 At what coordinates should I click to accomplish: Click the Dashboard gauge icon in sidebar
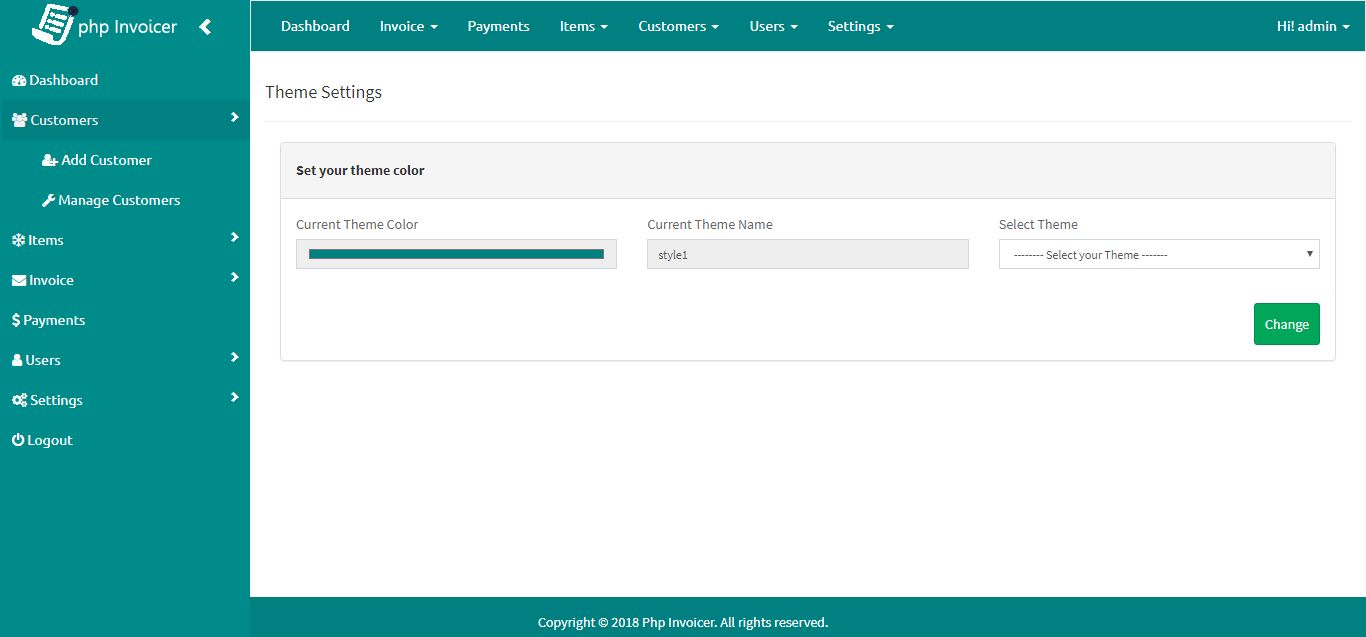click(18, 81)
